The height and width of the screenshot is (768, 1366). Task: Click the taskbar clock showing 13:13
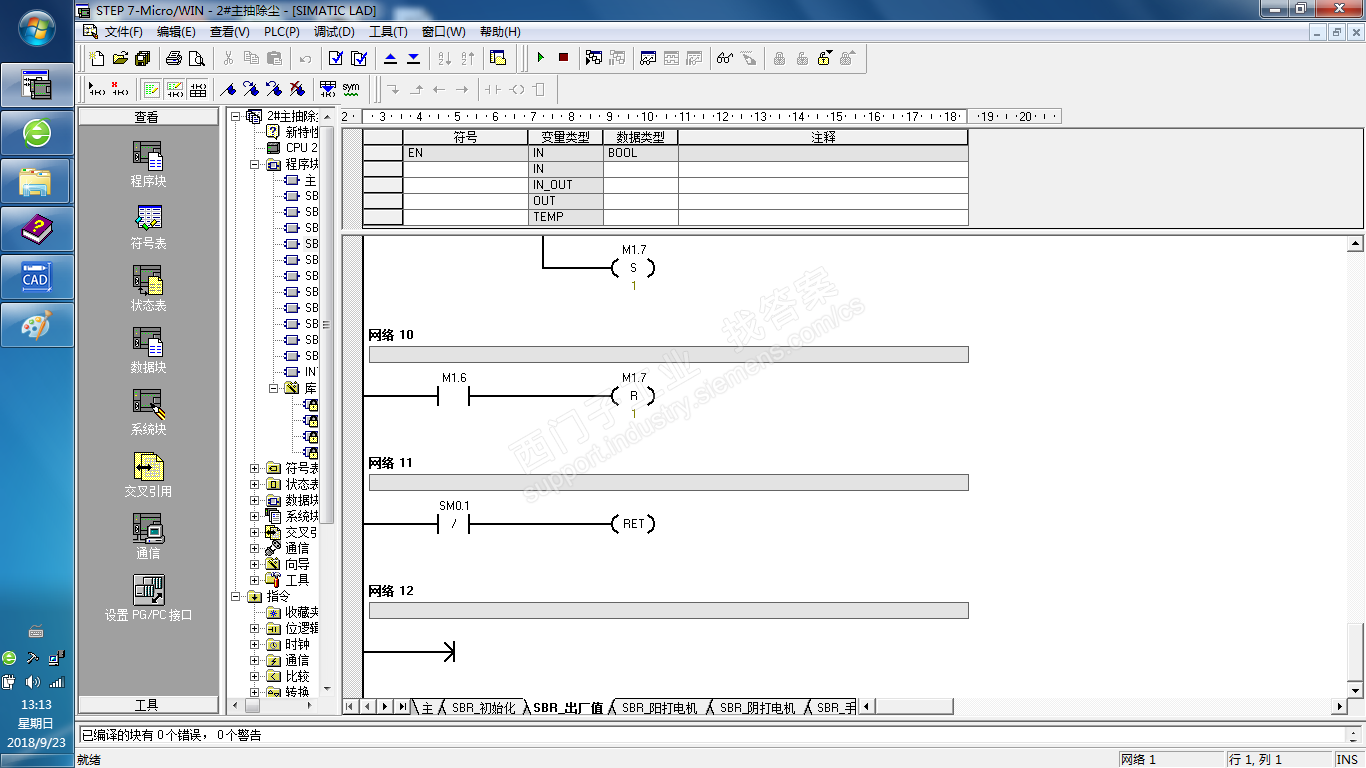tap(35, 705)
